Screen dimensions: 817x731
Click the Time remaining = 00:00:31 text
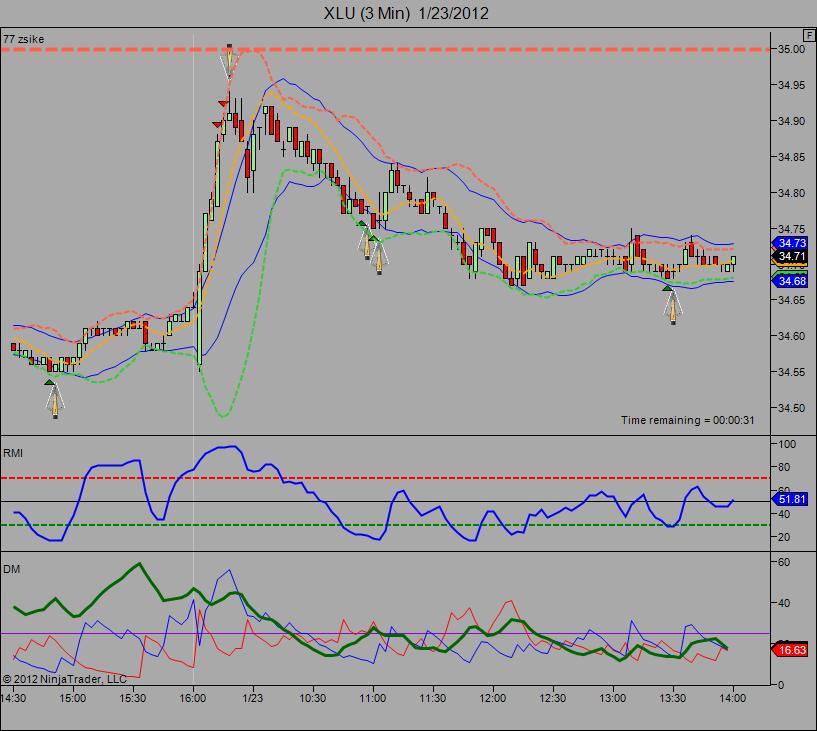pos(687,420)
